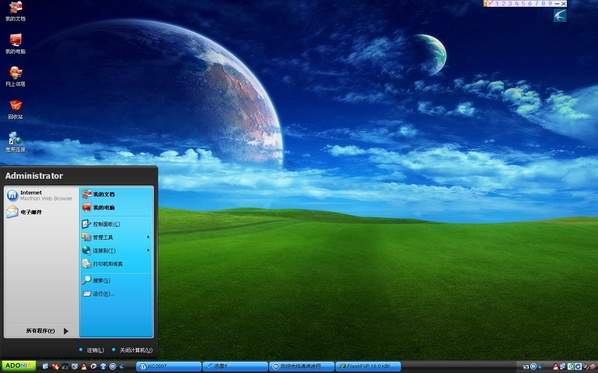Click first quick launch icon
598x373 pixels.
(45, 366)
